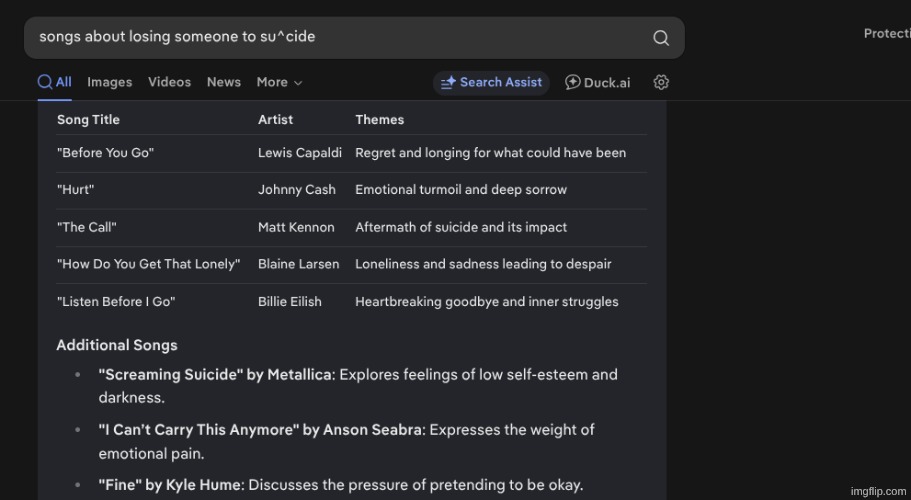Viewport: 911px width, 500px height.
Task: Click "I Can't Carry This Anymore" entry
Action: tap(346, 441)
